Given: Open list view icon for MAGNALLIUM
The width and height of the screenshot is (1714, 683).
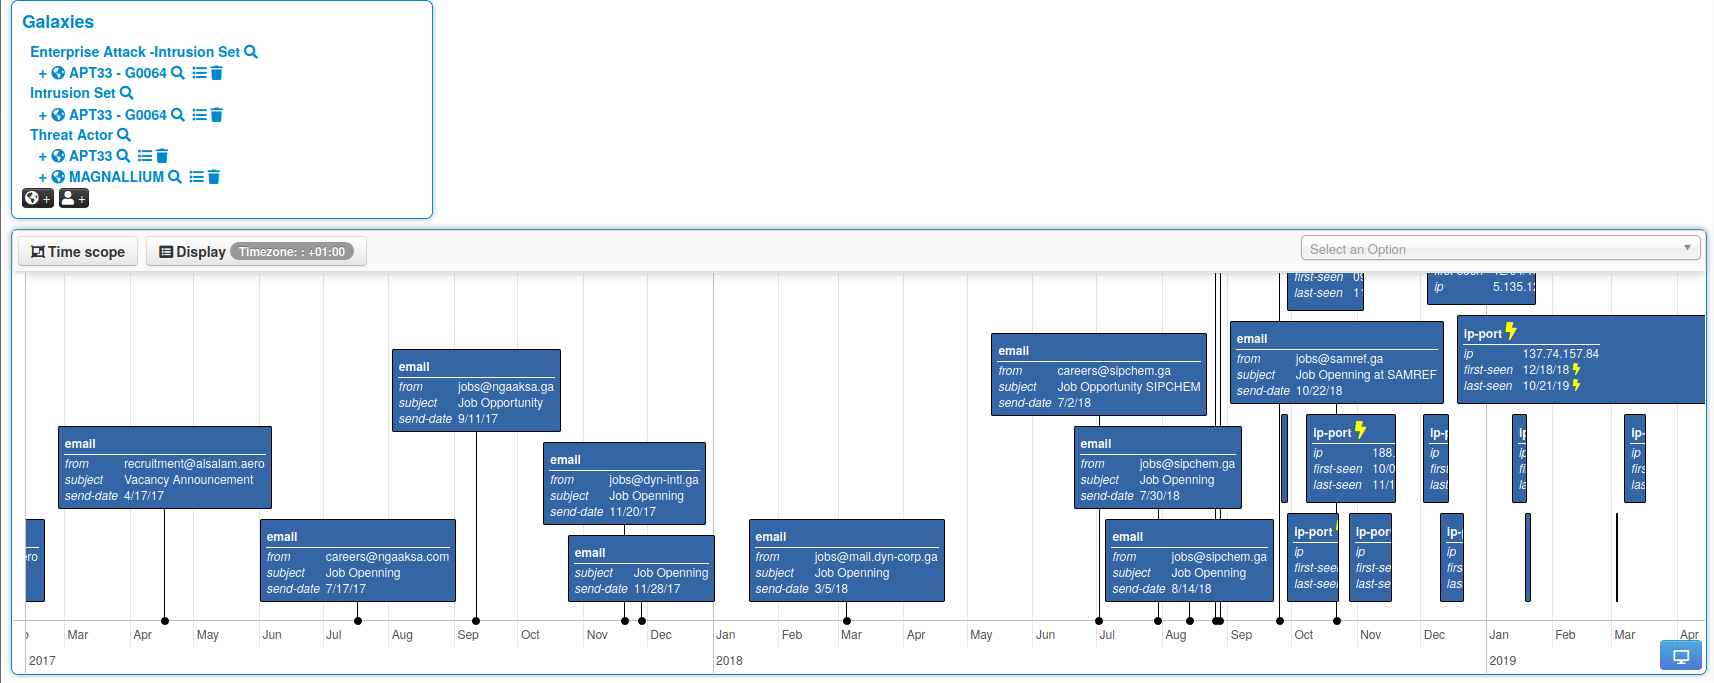Looking at the screenshot, I should coord(196,177).
